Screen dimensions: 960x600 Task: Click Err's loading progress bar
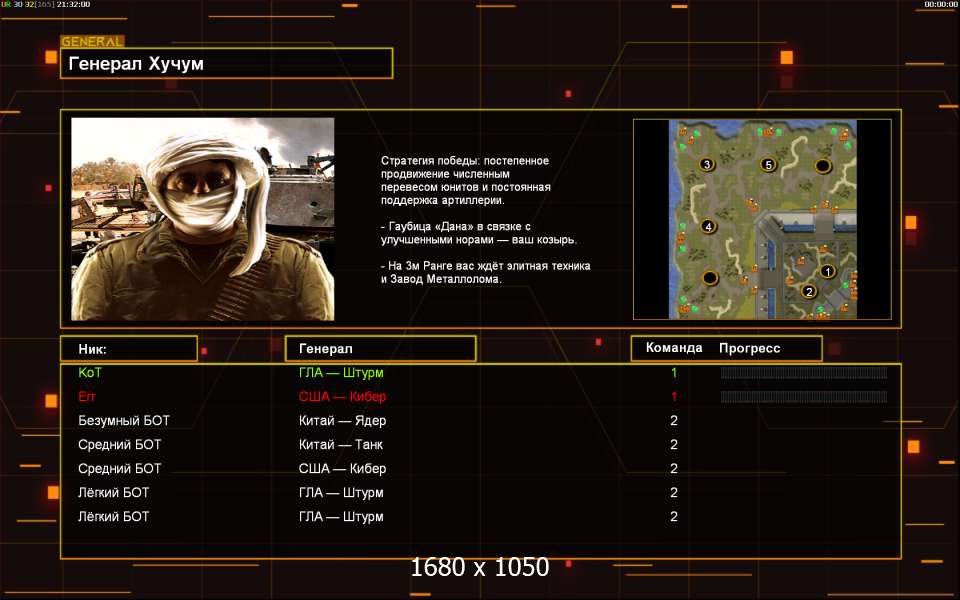coord(804,397)
